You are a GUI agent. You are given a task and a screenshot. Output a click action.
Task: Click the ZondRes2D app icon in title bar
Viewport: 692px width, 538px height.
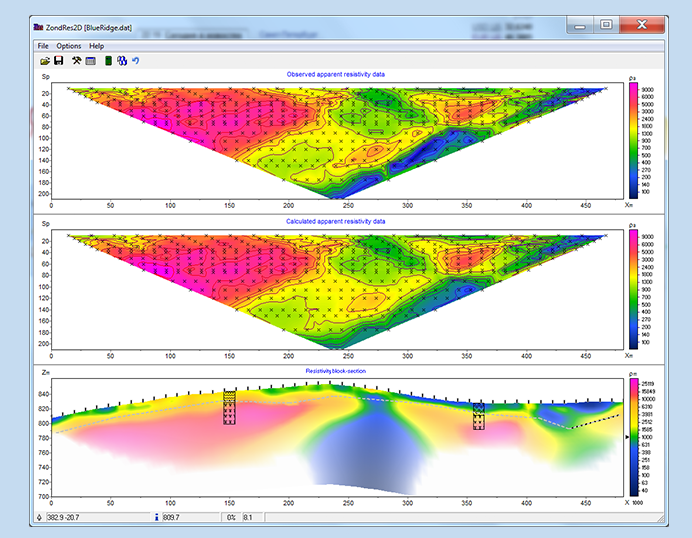click(39, 27)
